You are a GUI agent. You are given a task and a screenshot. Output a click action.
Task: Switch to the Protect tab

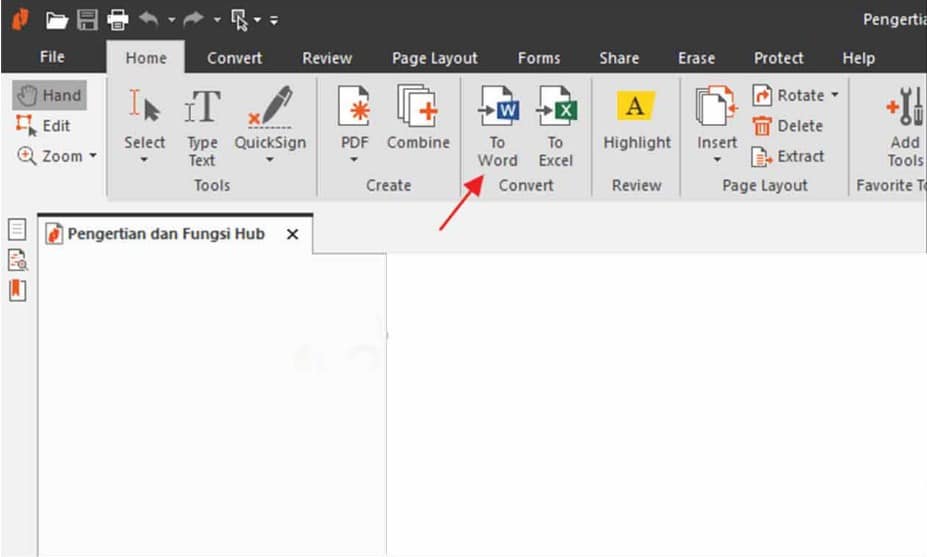click(x=778, y=58)
